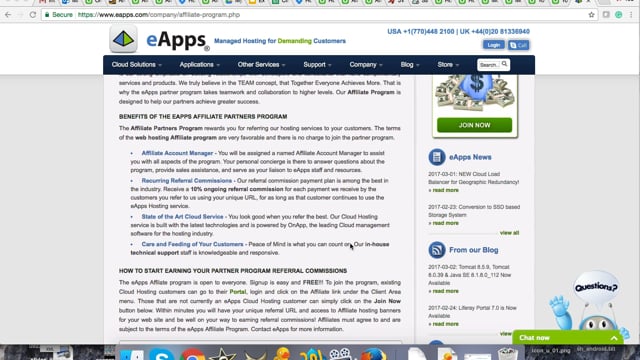Open Firefox from the dock
Image resolution: width=640 pixels, height=360 pixels.
(373, 354)
